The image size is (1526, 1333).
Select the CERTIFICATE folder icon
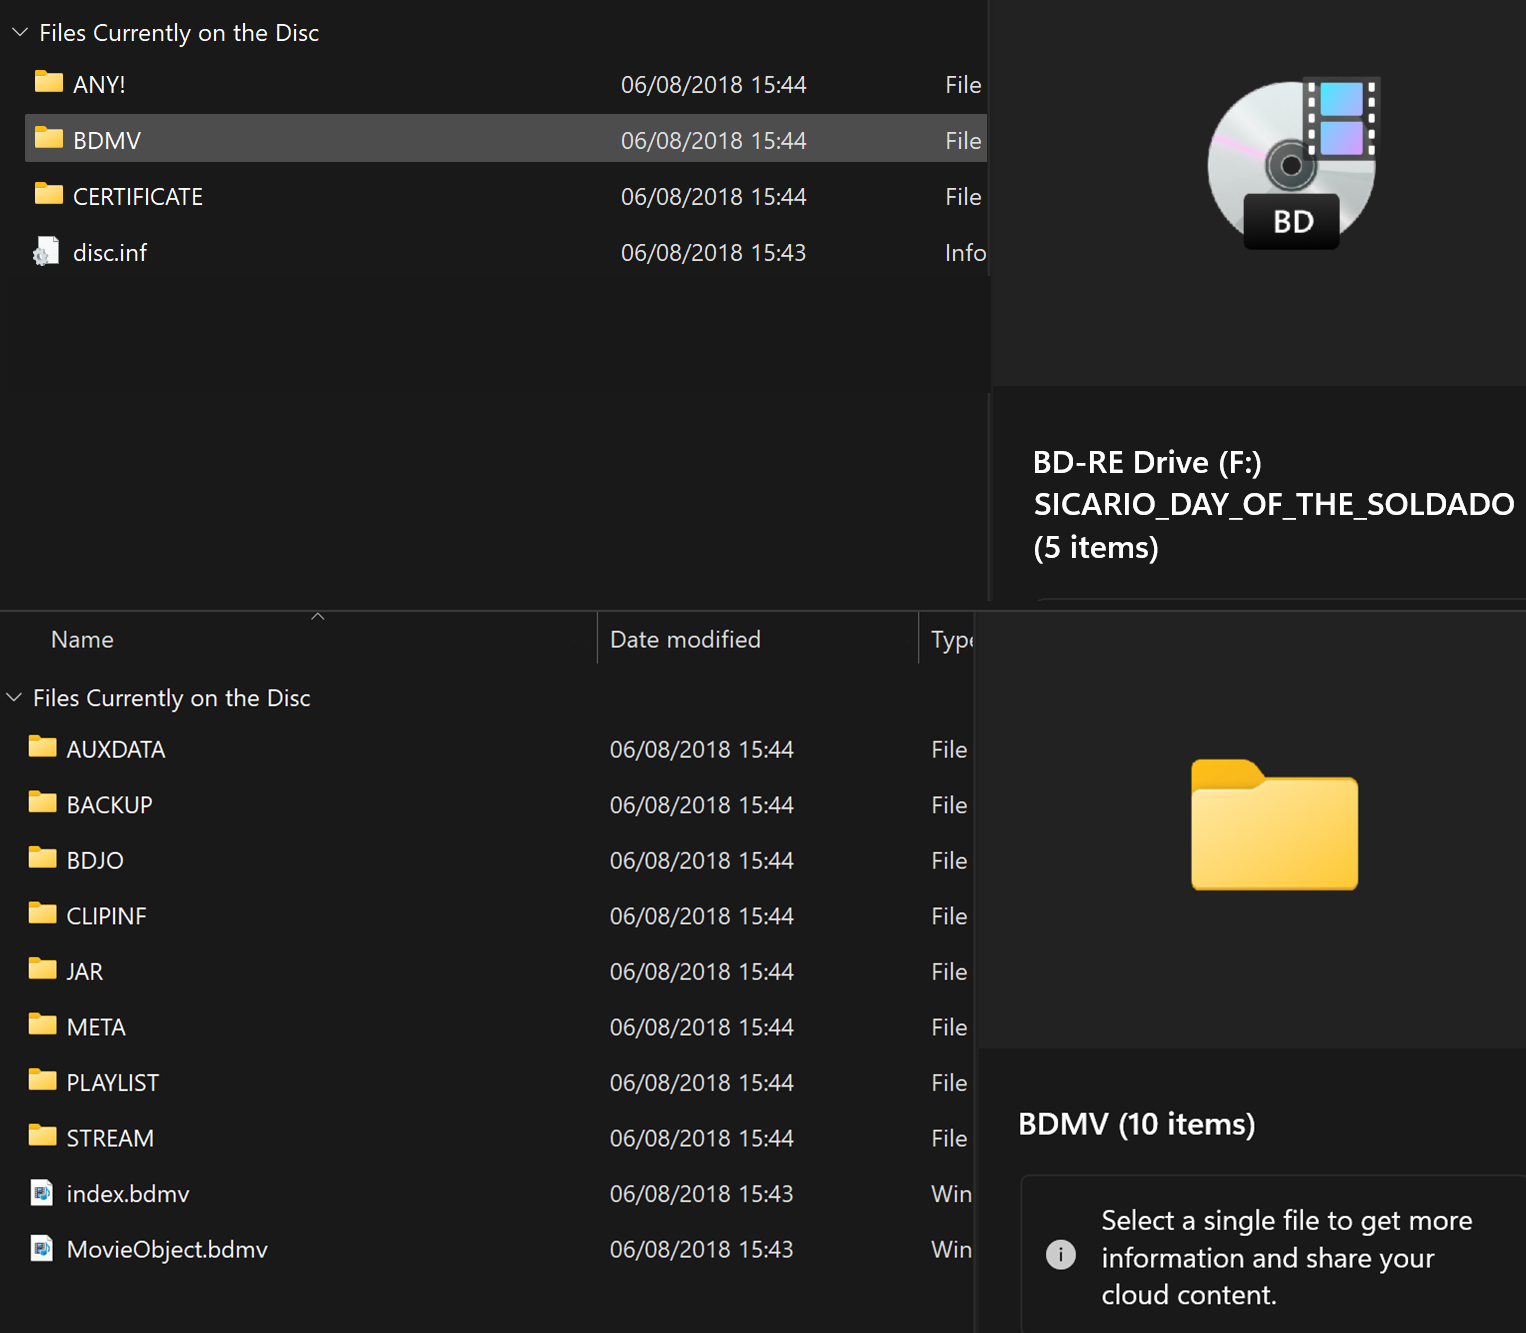coord(48,194)
